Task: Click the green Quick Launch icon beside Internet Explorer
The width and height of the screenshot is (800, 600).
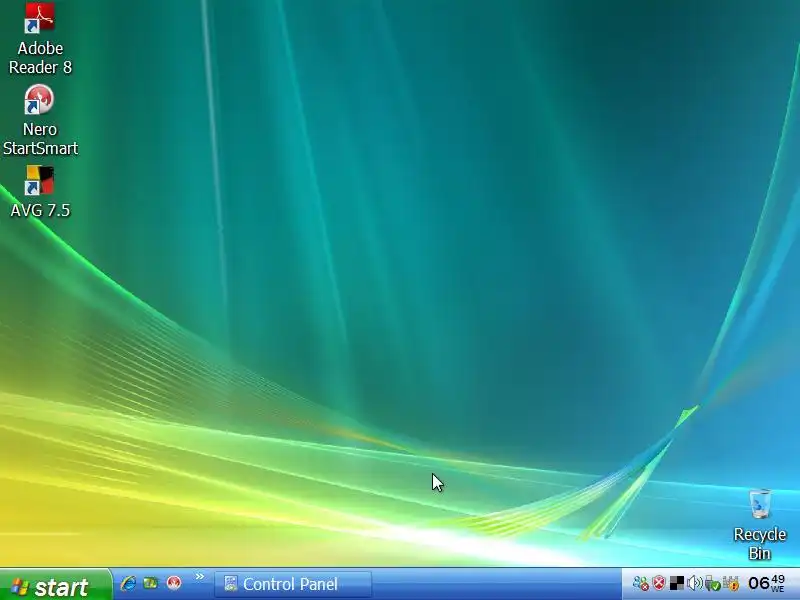Action: click(x=151, y=583)
